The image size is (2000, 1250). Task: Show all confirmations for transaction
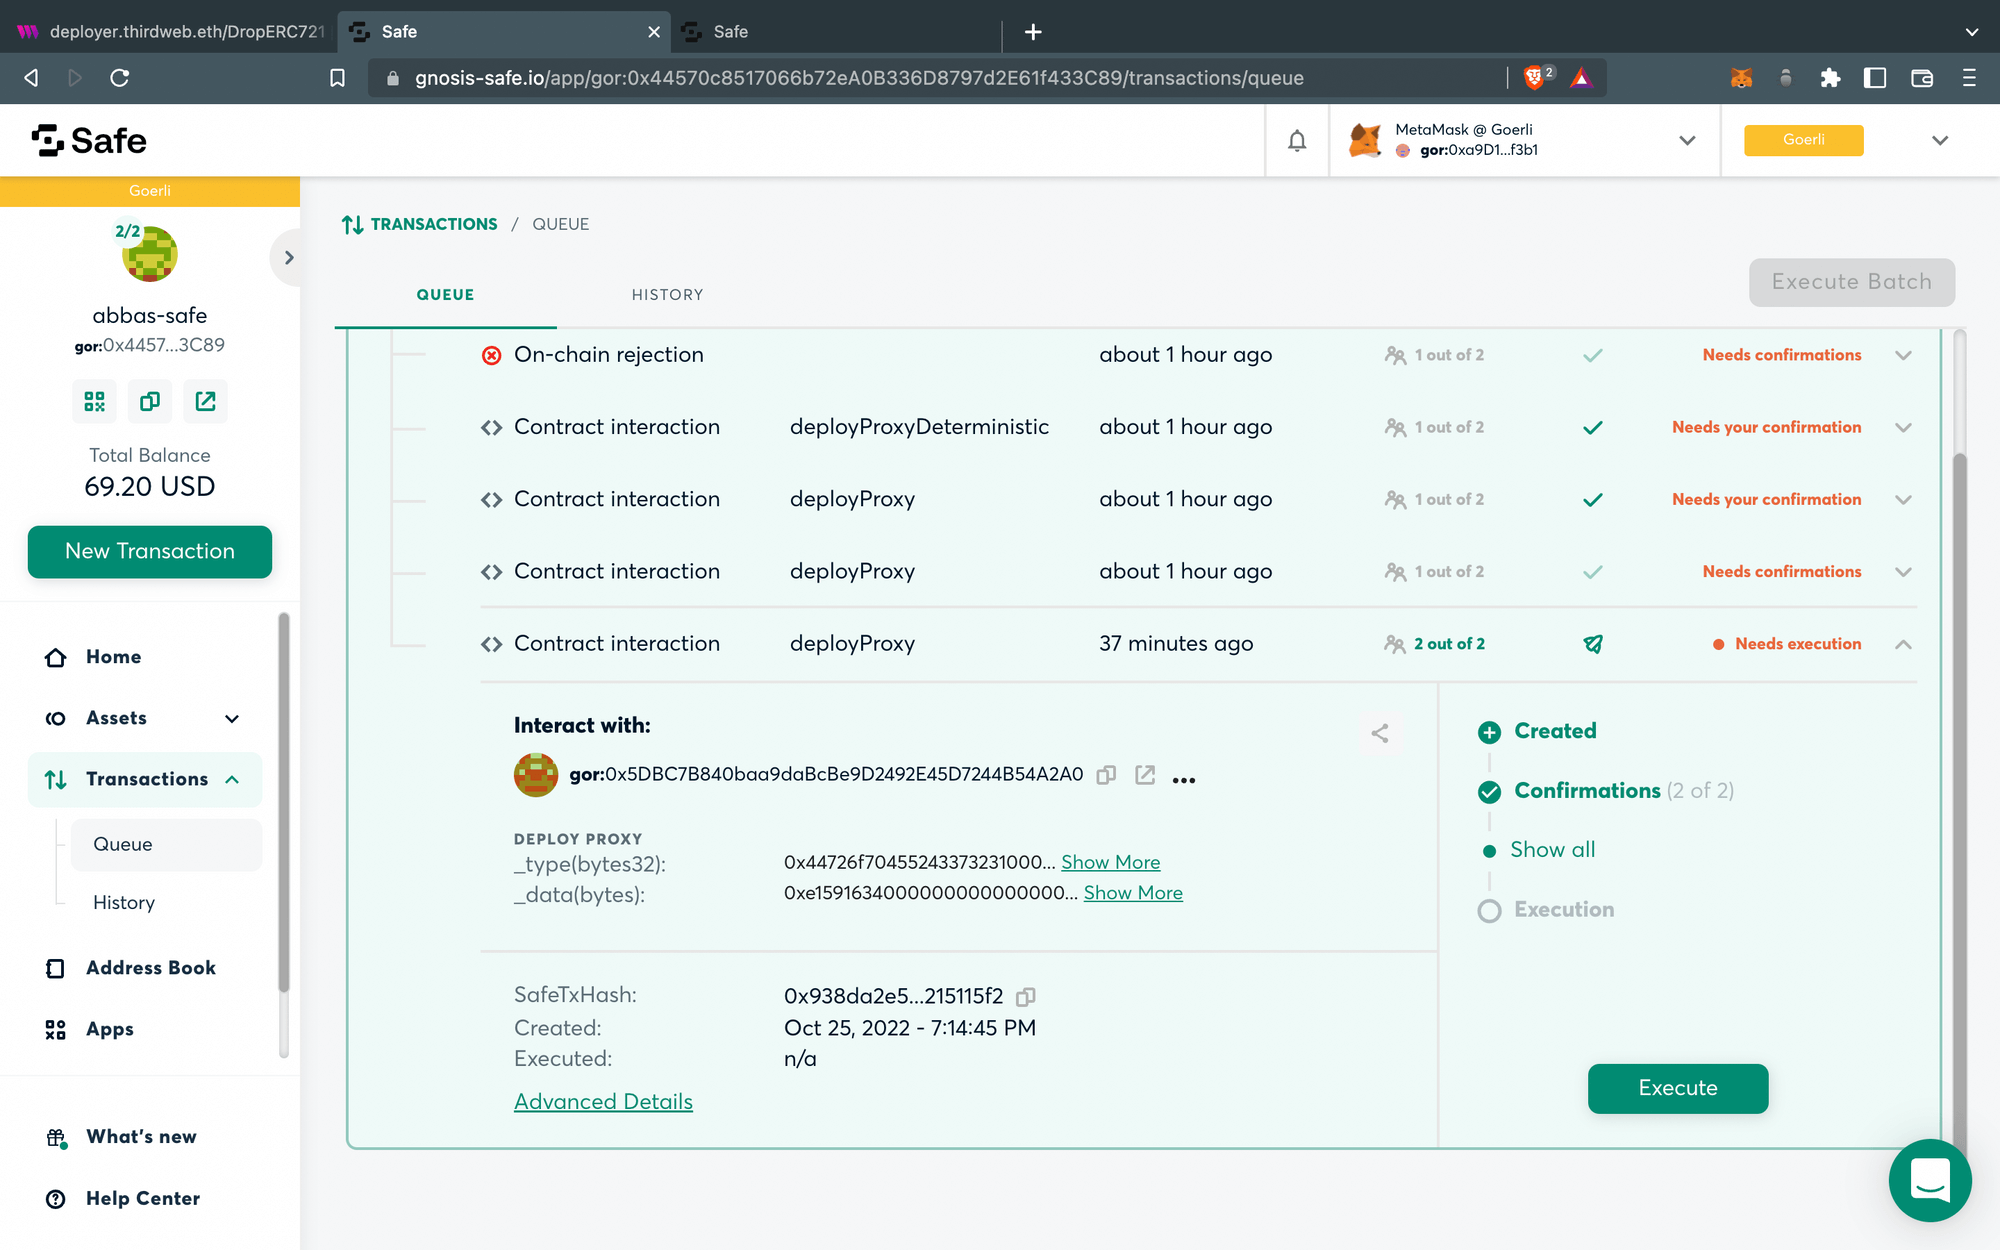click(x=1551, y=850)
